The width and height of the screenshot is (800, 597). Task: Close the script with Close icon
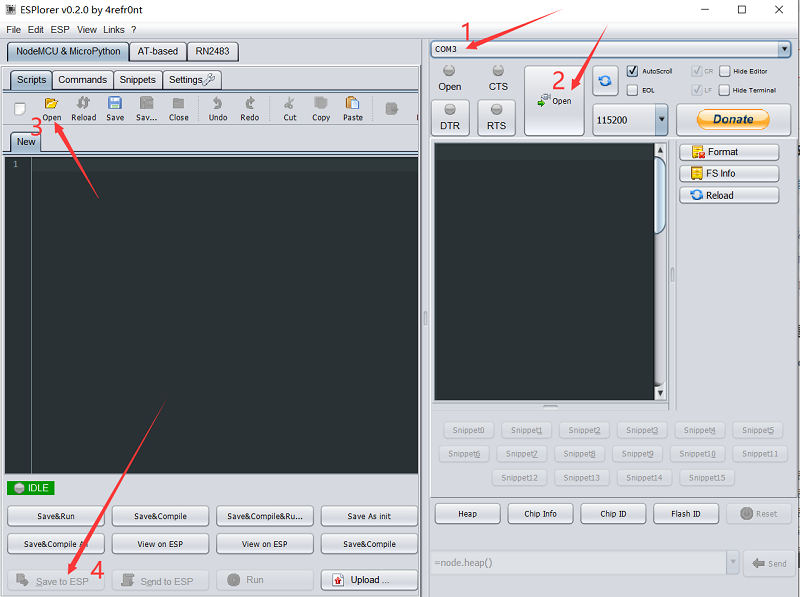click(x=179, y=109)
